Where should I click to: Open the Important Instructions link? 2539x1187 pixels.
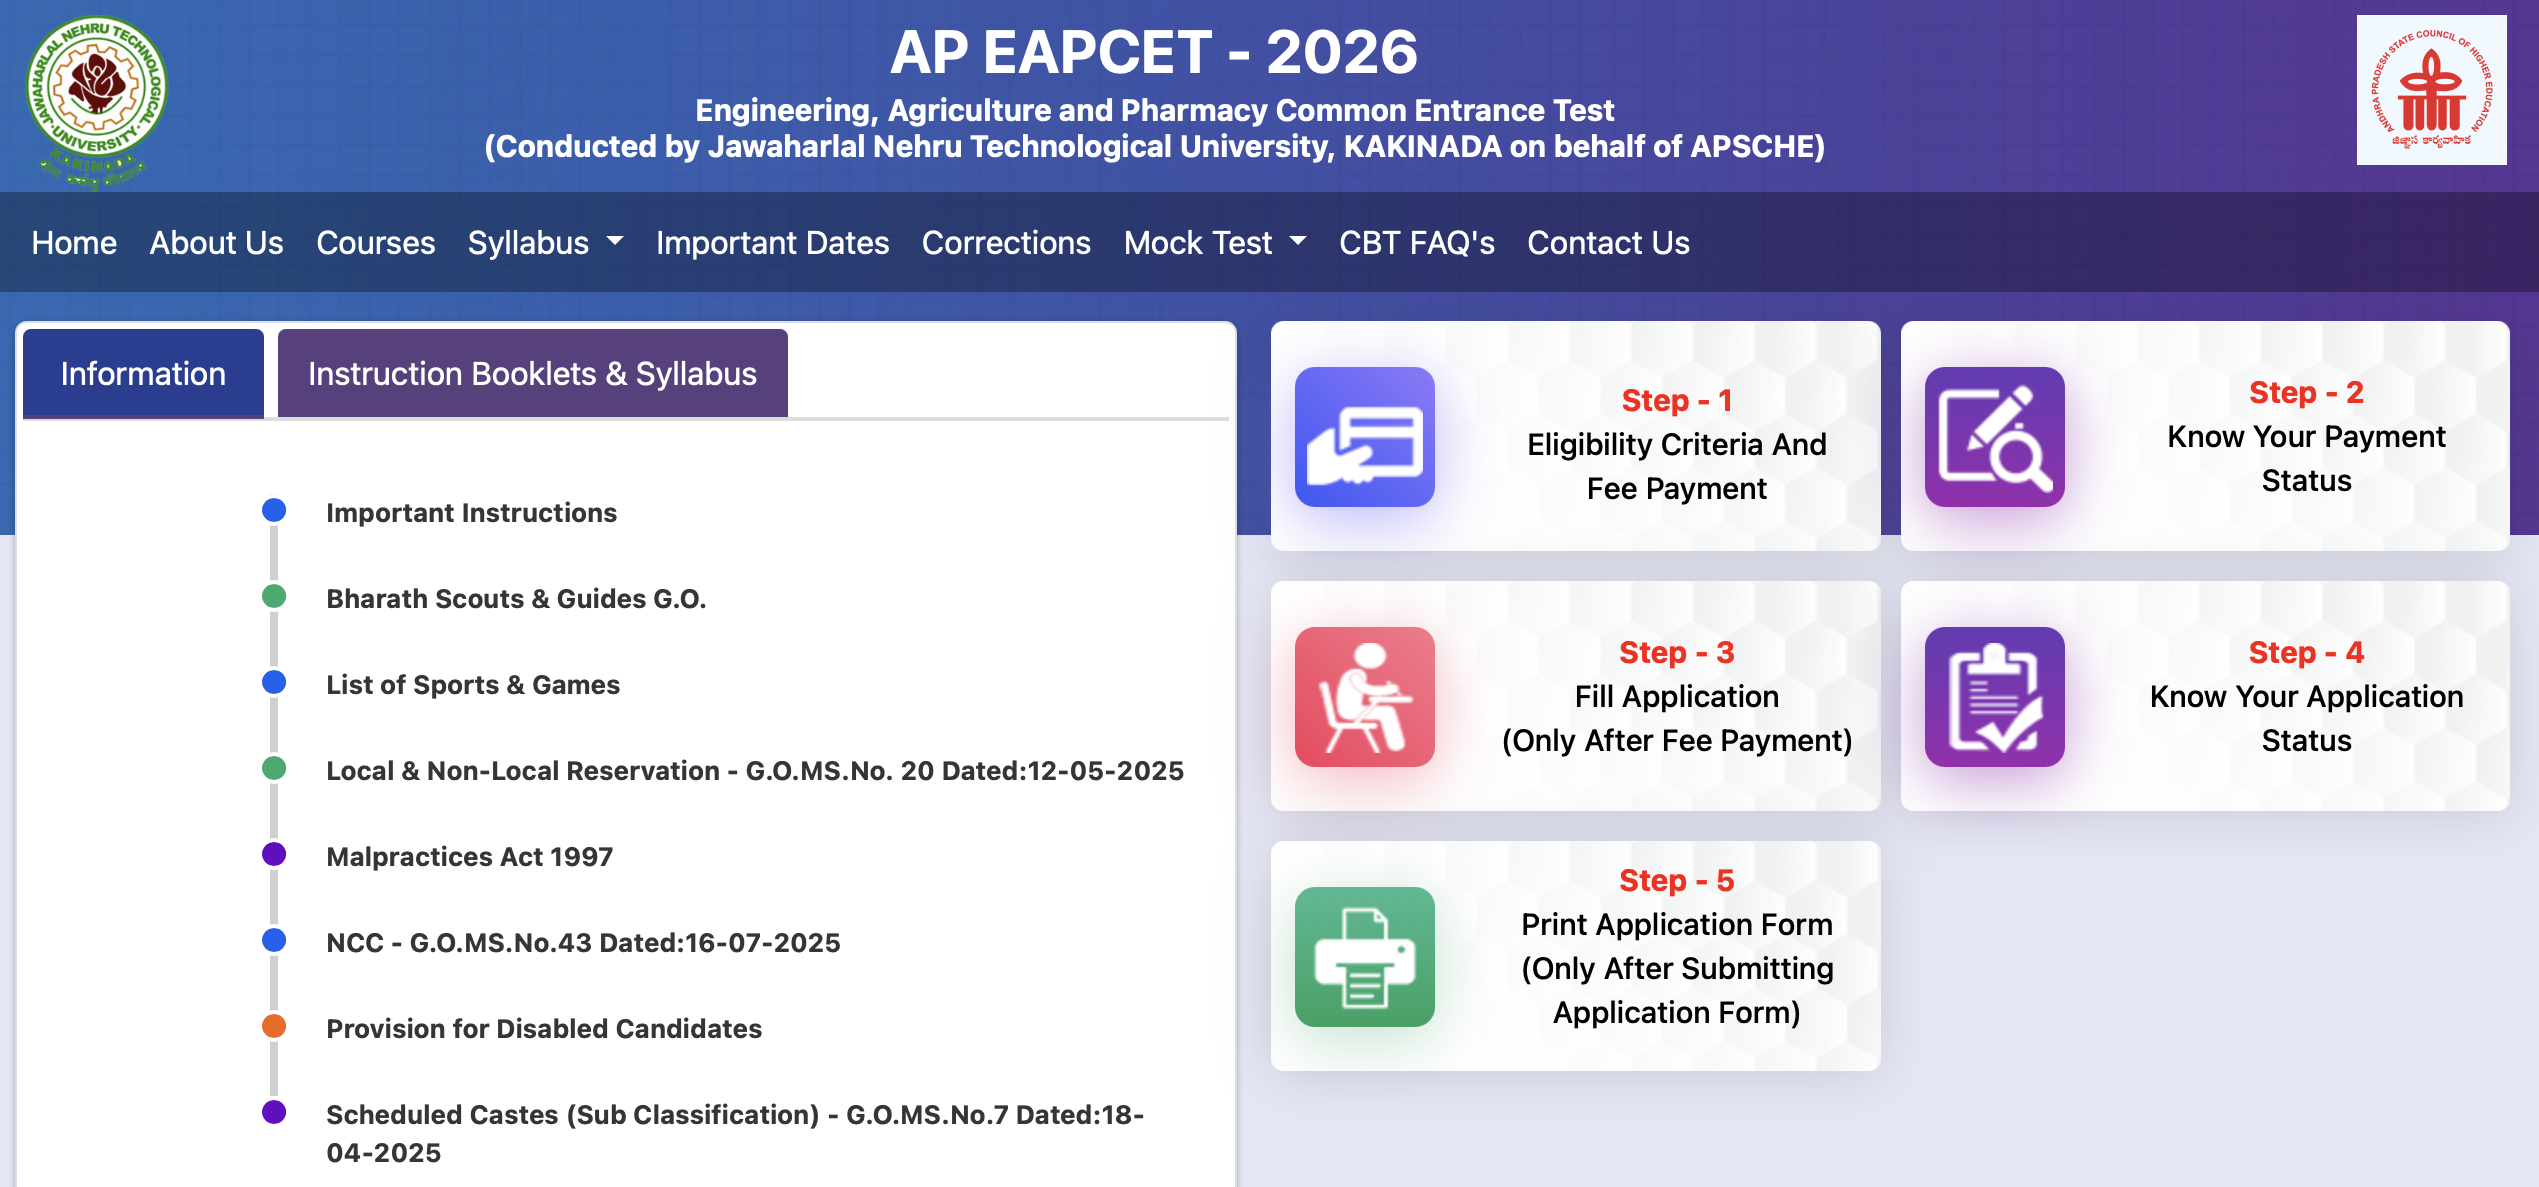point(471,512)
